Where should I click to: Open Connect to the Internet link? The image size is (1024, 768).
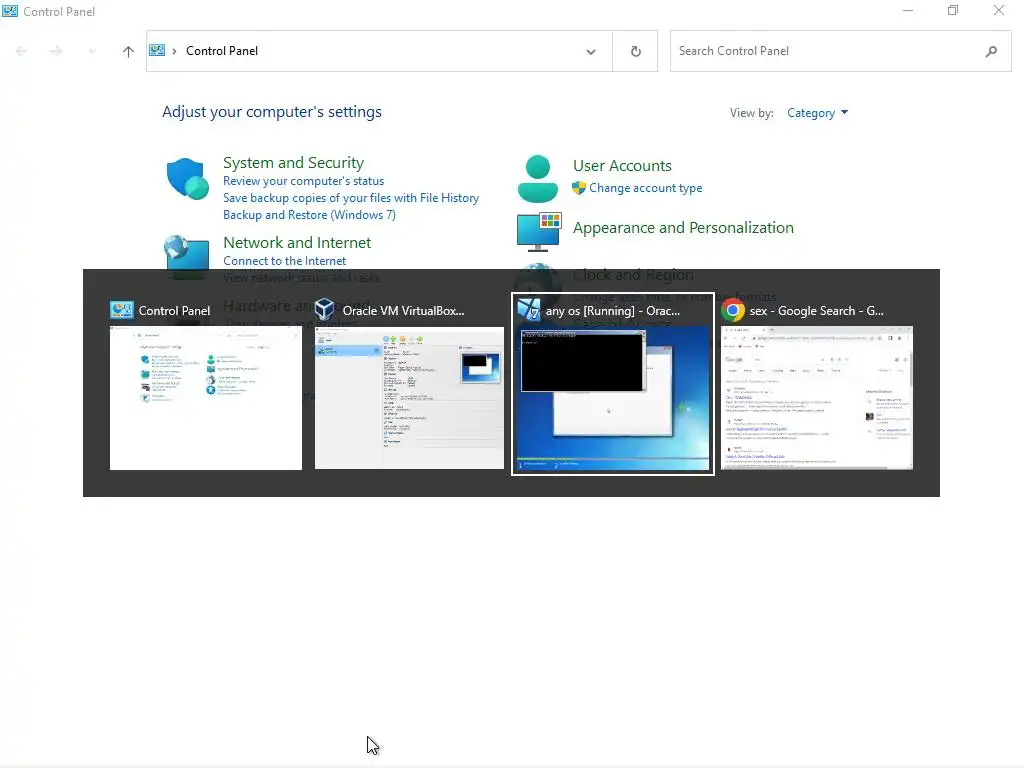[284, 261]
